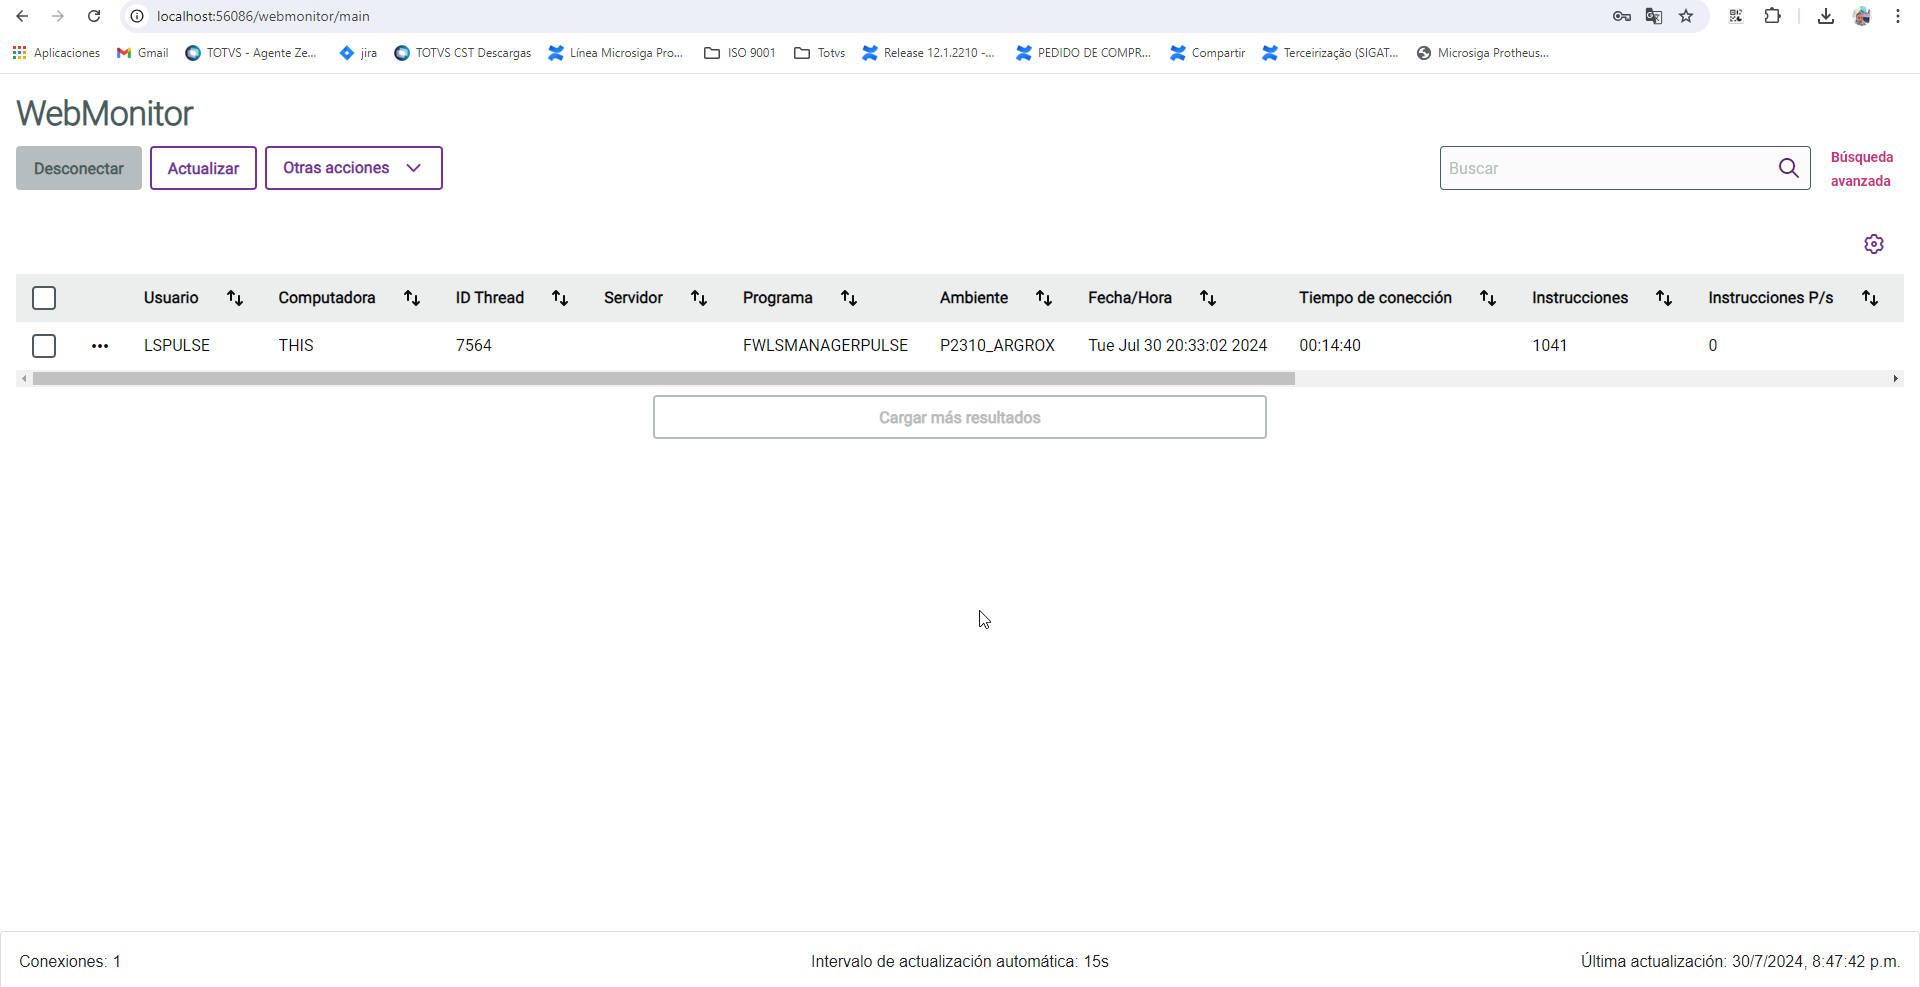Sort the Usuario column with its sort icon
The width and height of the screenshot is (1920, 987).
click(x=234, y=297)
